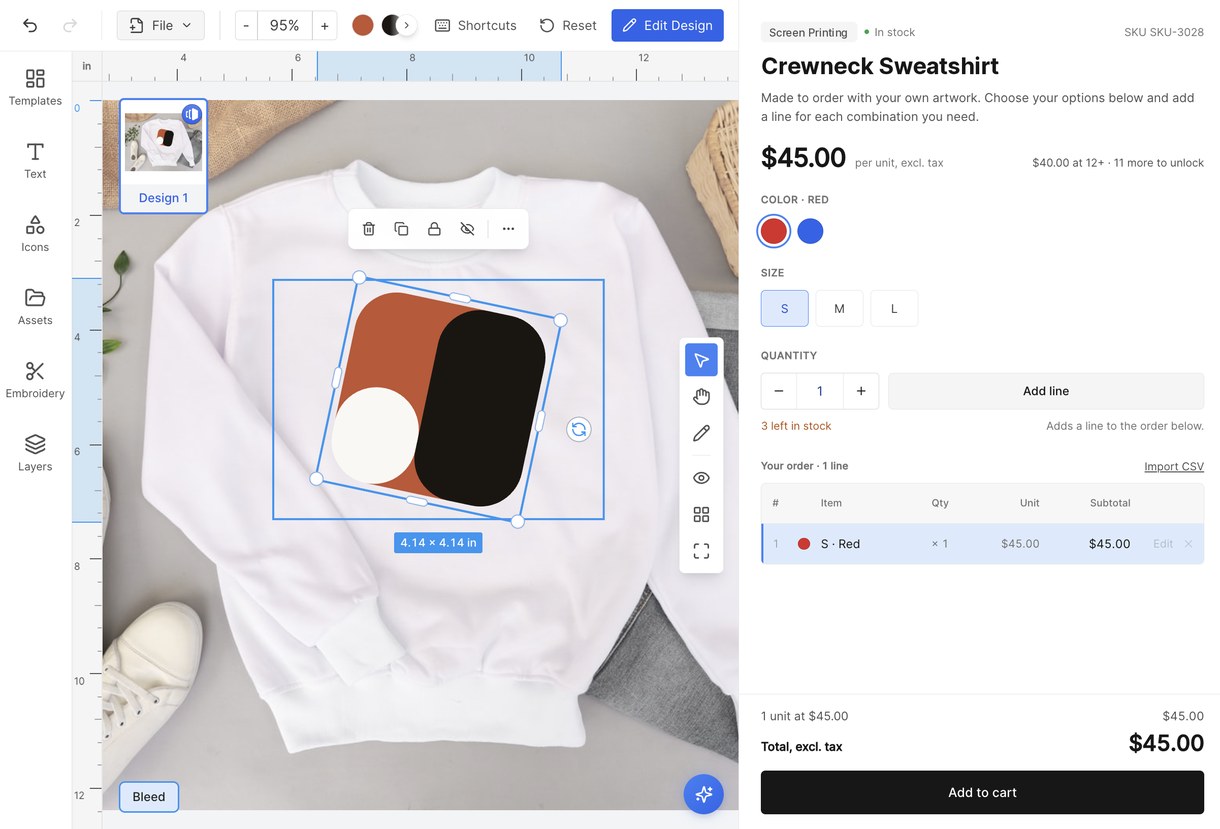Select the S · Red order row
The width and height of the screenshot is (1220, 829).
982,544
